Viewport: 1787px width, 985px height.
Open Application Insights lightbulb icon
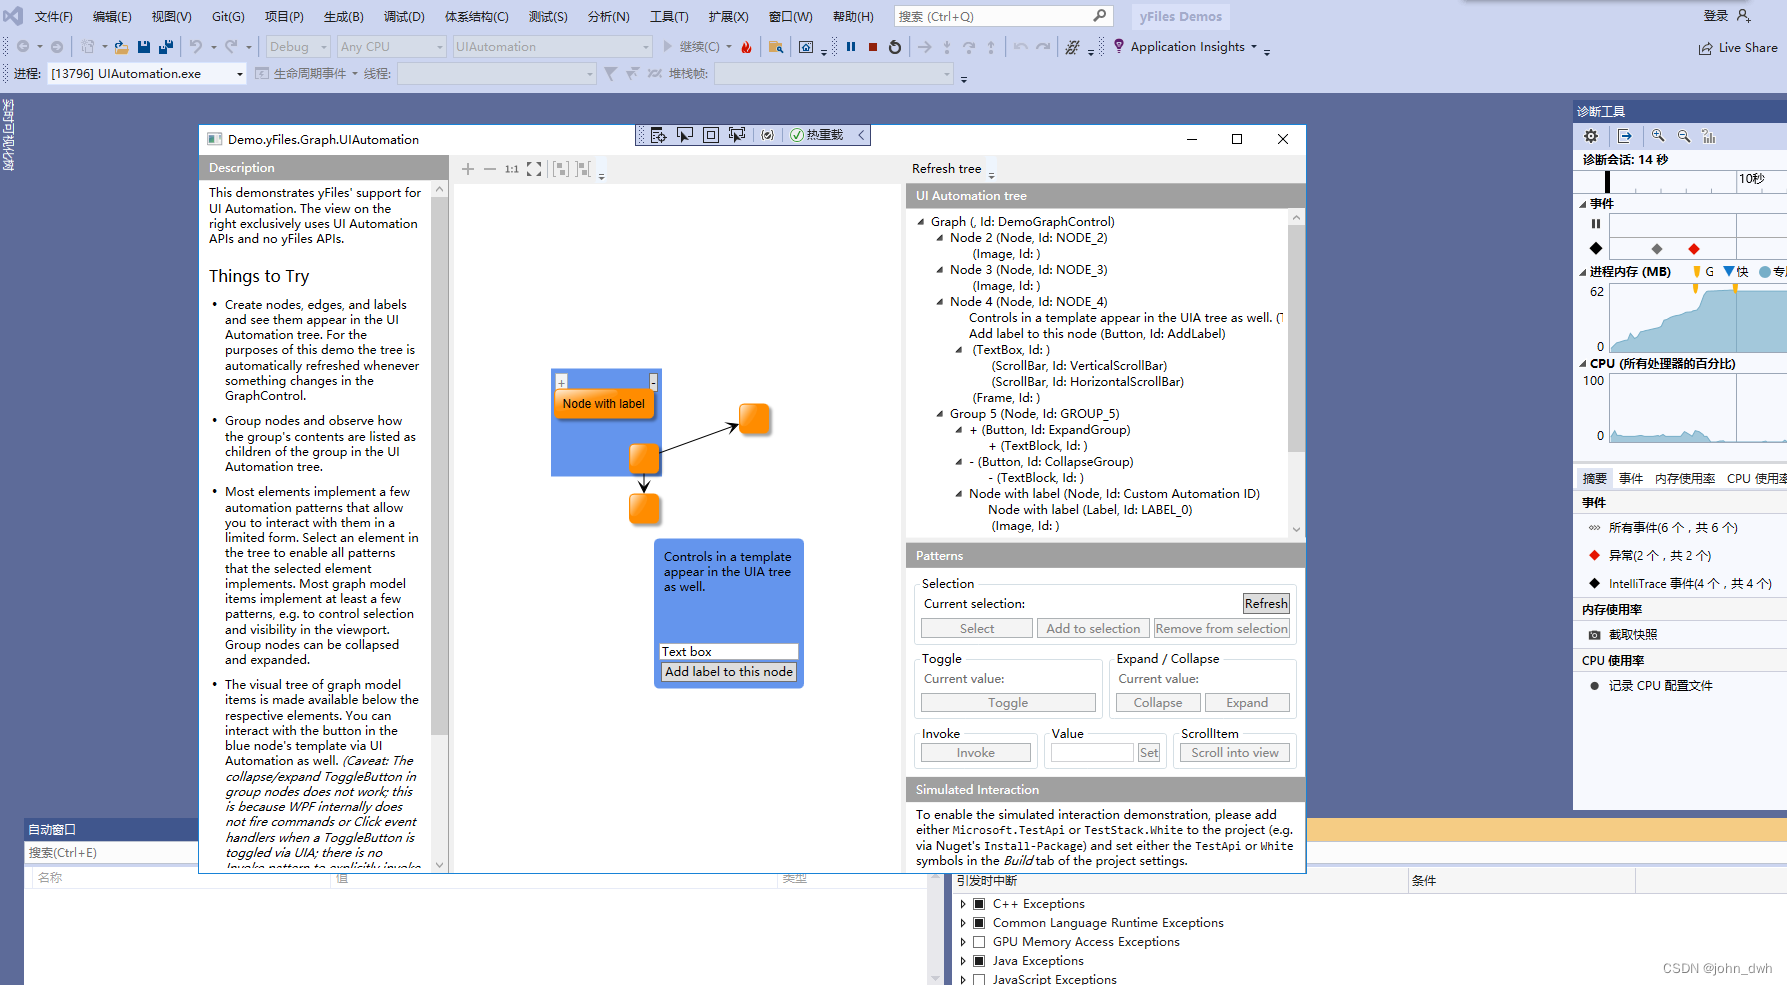click(x=1119, y=46)
